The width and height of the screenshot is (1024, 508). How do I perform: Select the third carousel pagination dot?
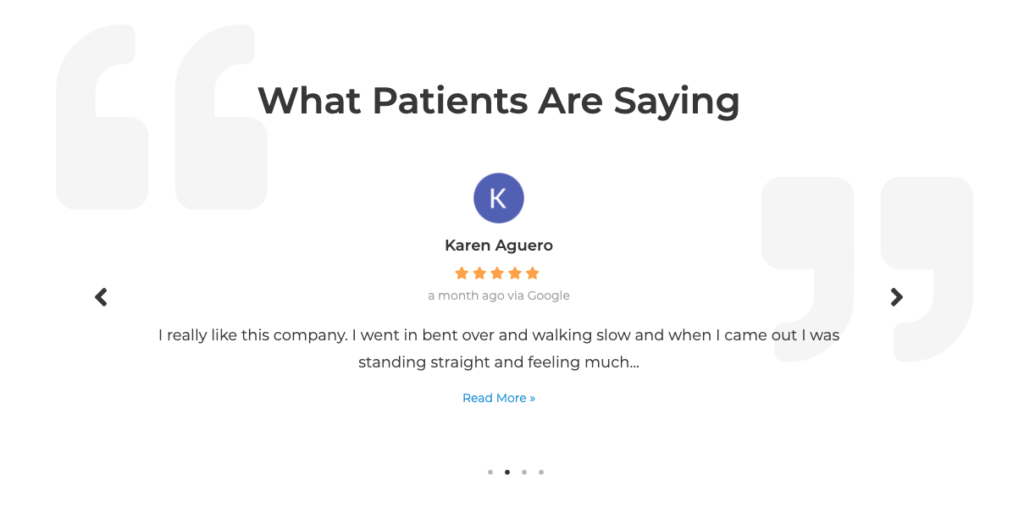[x=524, y=472]
